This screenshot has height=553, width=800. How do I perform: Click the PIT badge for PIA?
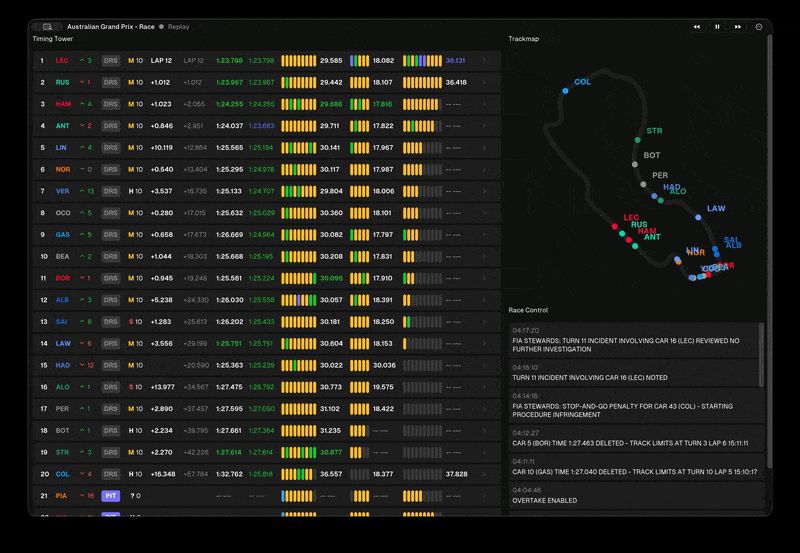[111, 496]
